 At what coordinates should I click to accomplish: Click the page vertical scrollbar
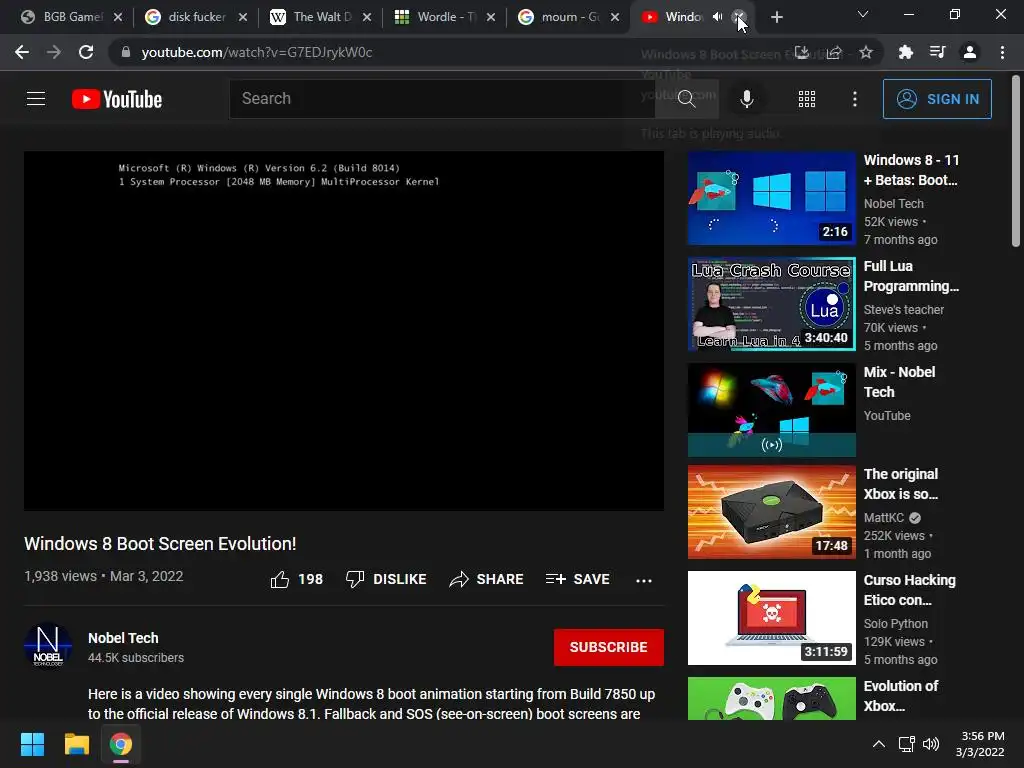click(1016, 161)
